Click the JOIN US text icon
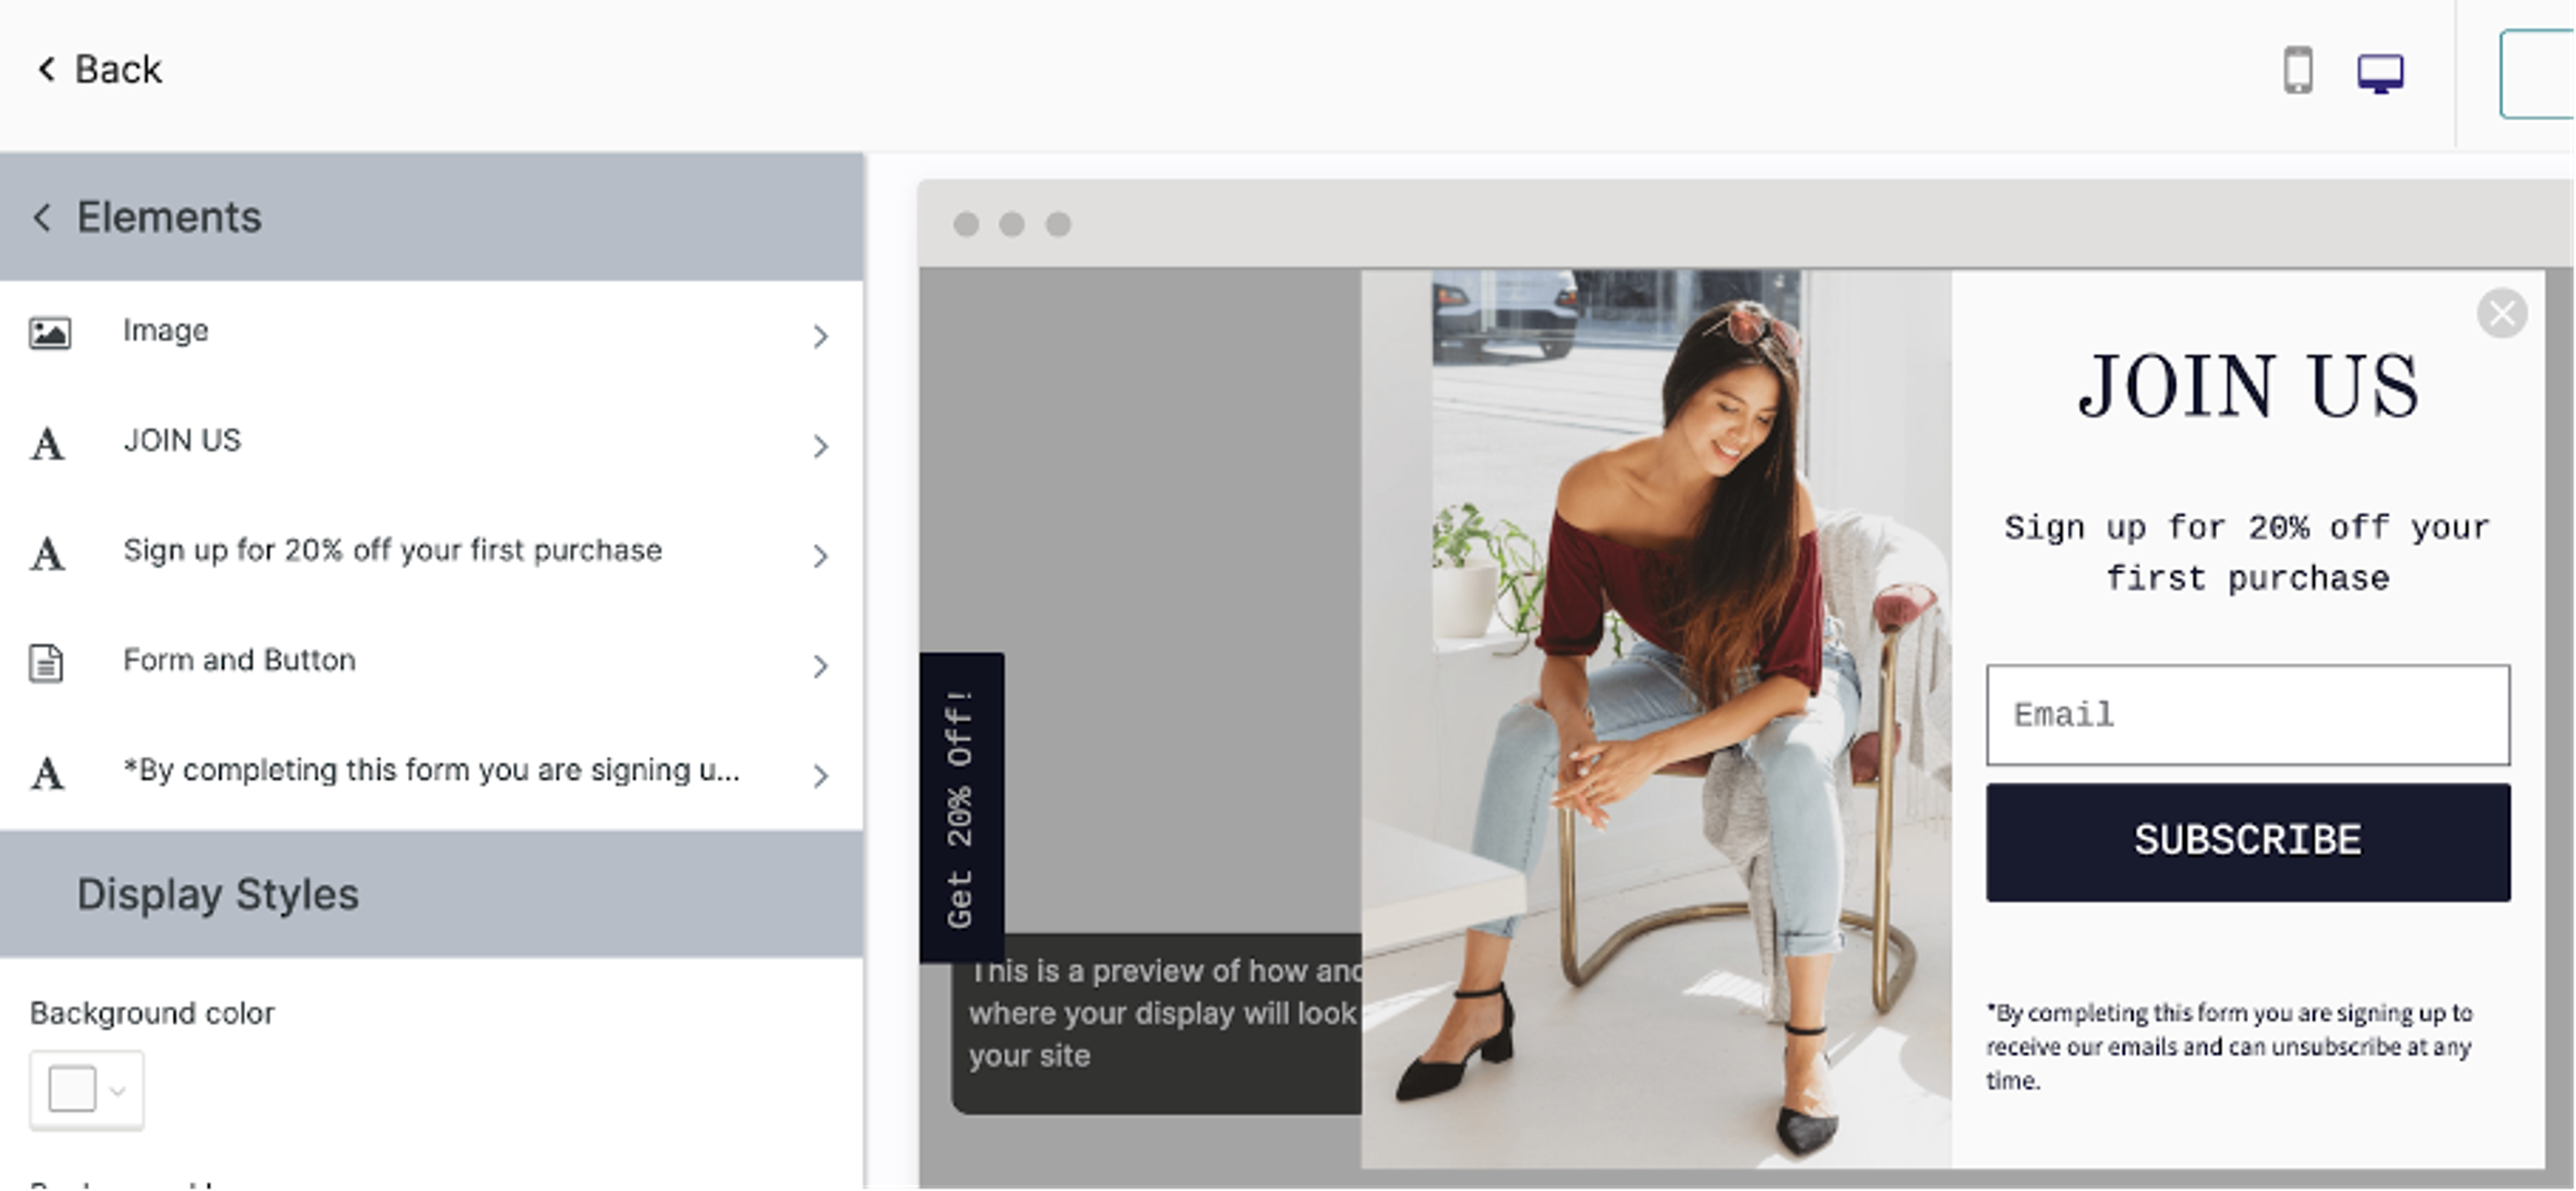 (47, 443)
